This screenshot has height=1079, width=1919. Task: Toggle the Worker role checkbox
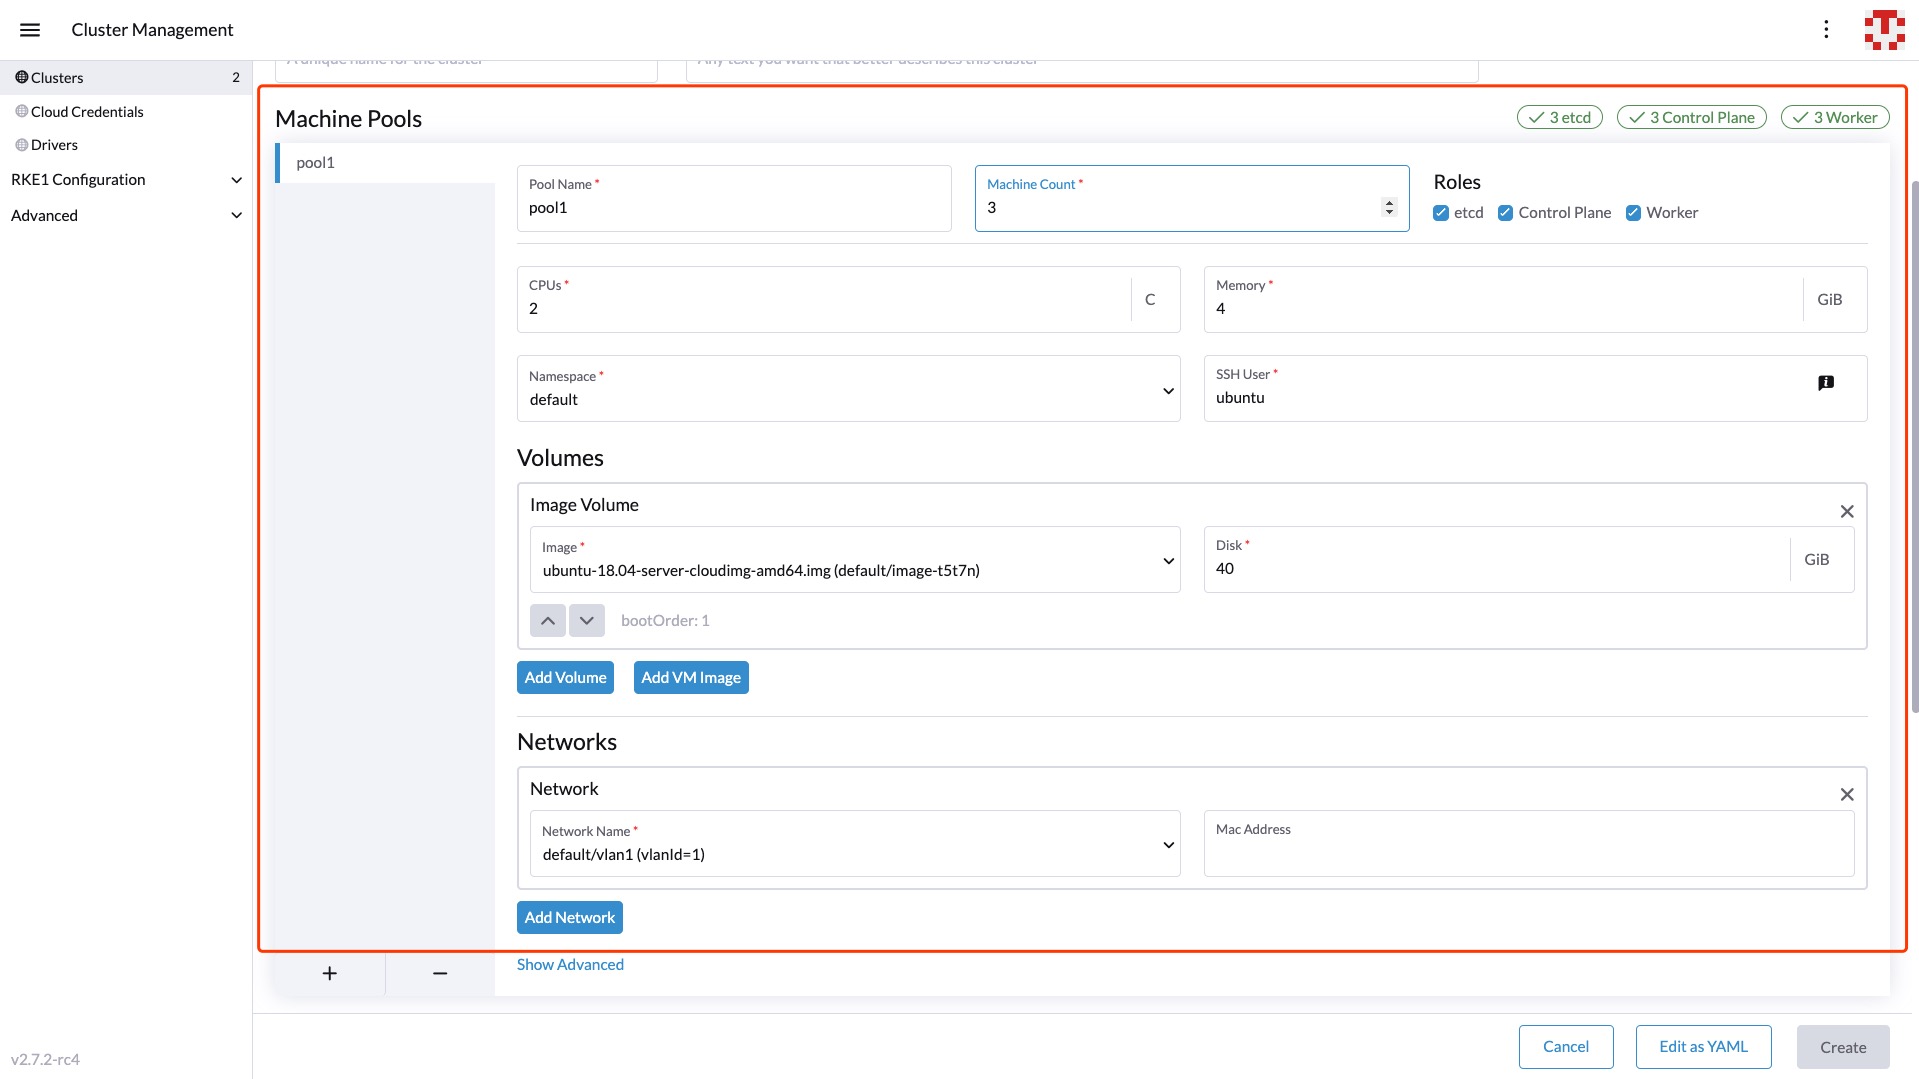1634,212
